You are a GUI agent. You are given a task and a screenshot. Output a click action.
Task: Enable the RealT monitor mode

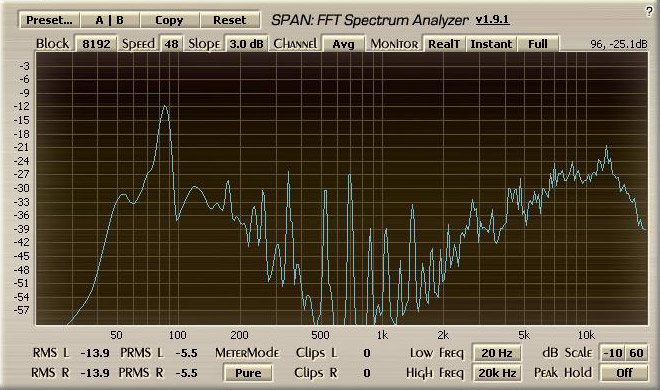pyautogui.click(x=444, y=44)
